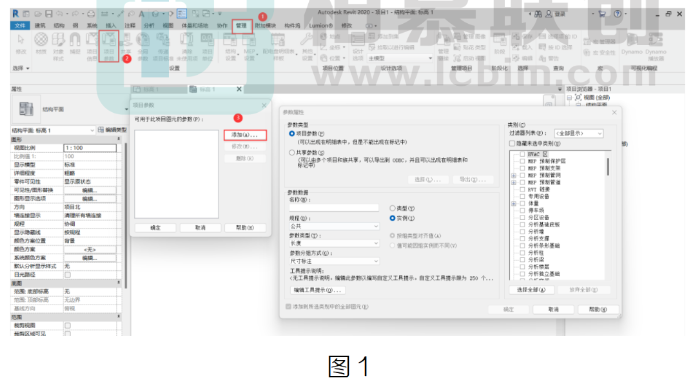Check the 分析柱 category checkbox

point(522,252)
